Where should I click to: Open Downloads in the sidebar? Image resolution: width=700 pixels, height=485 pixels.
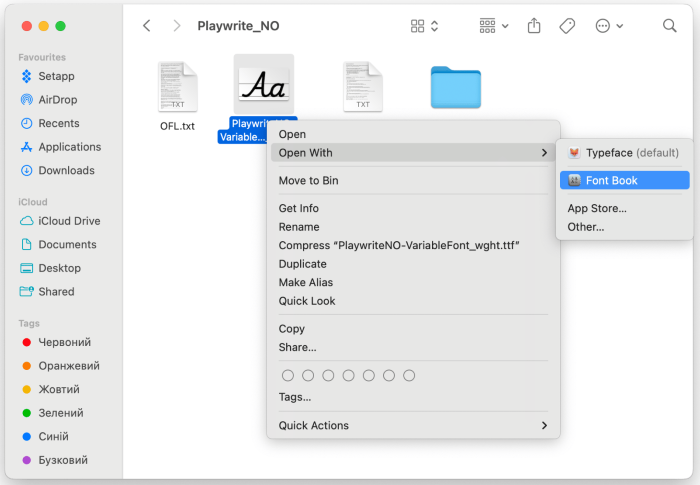(x=58, y=171)
